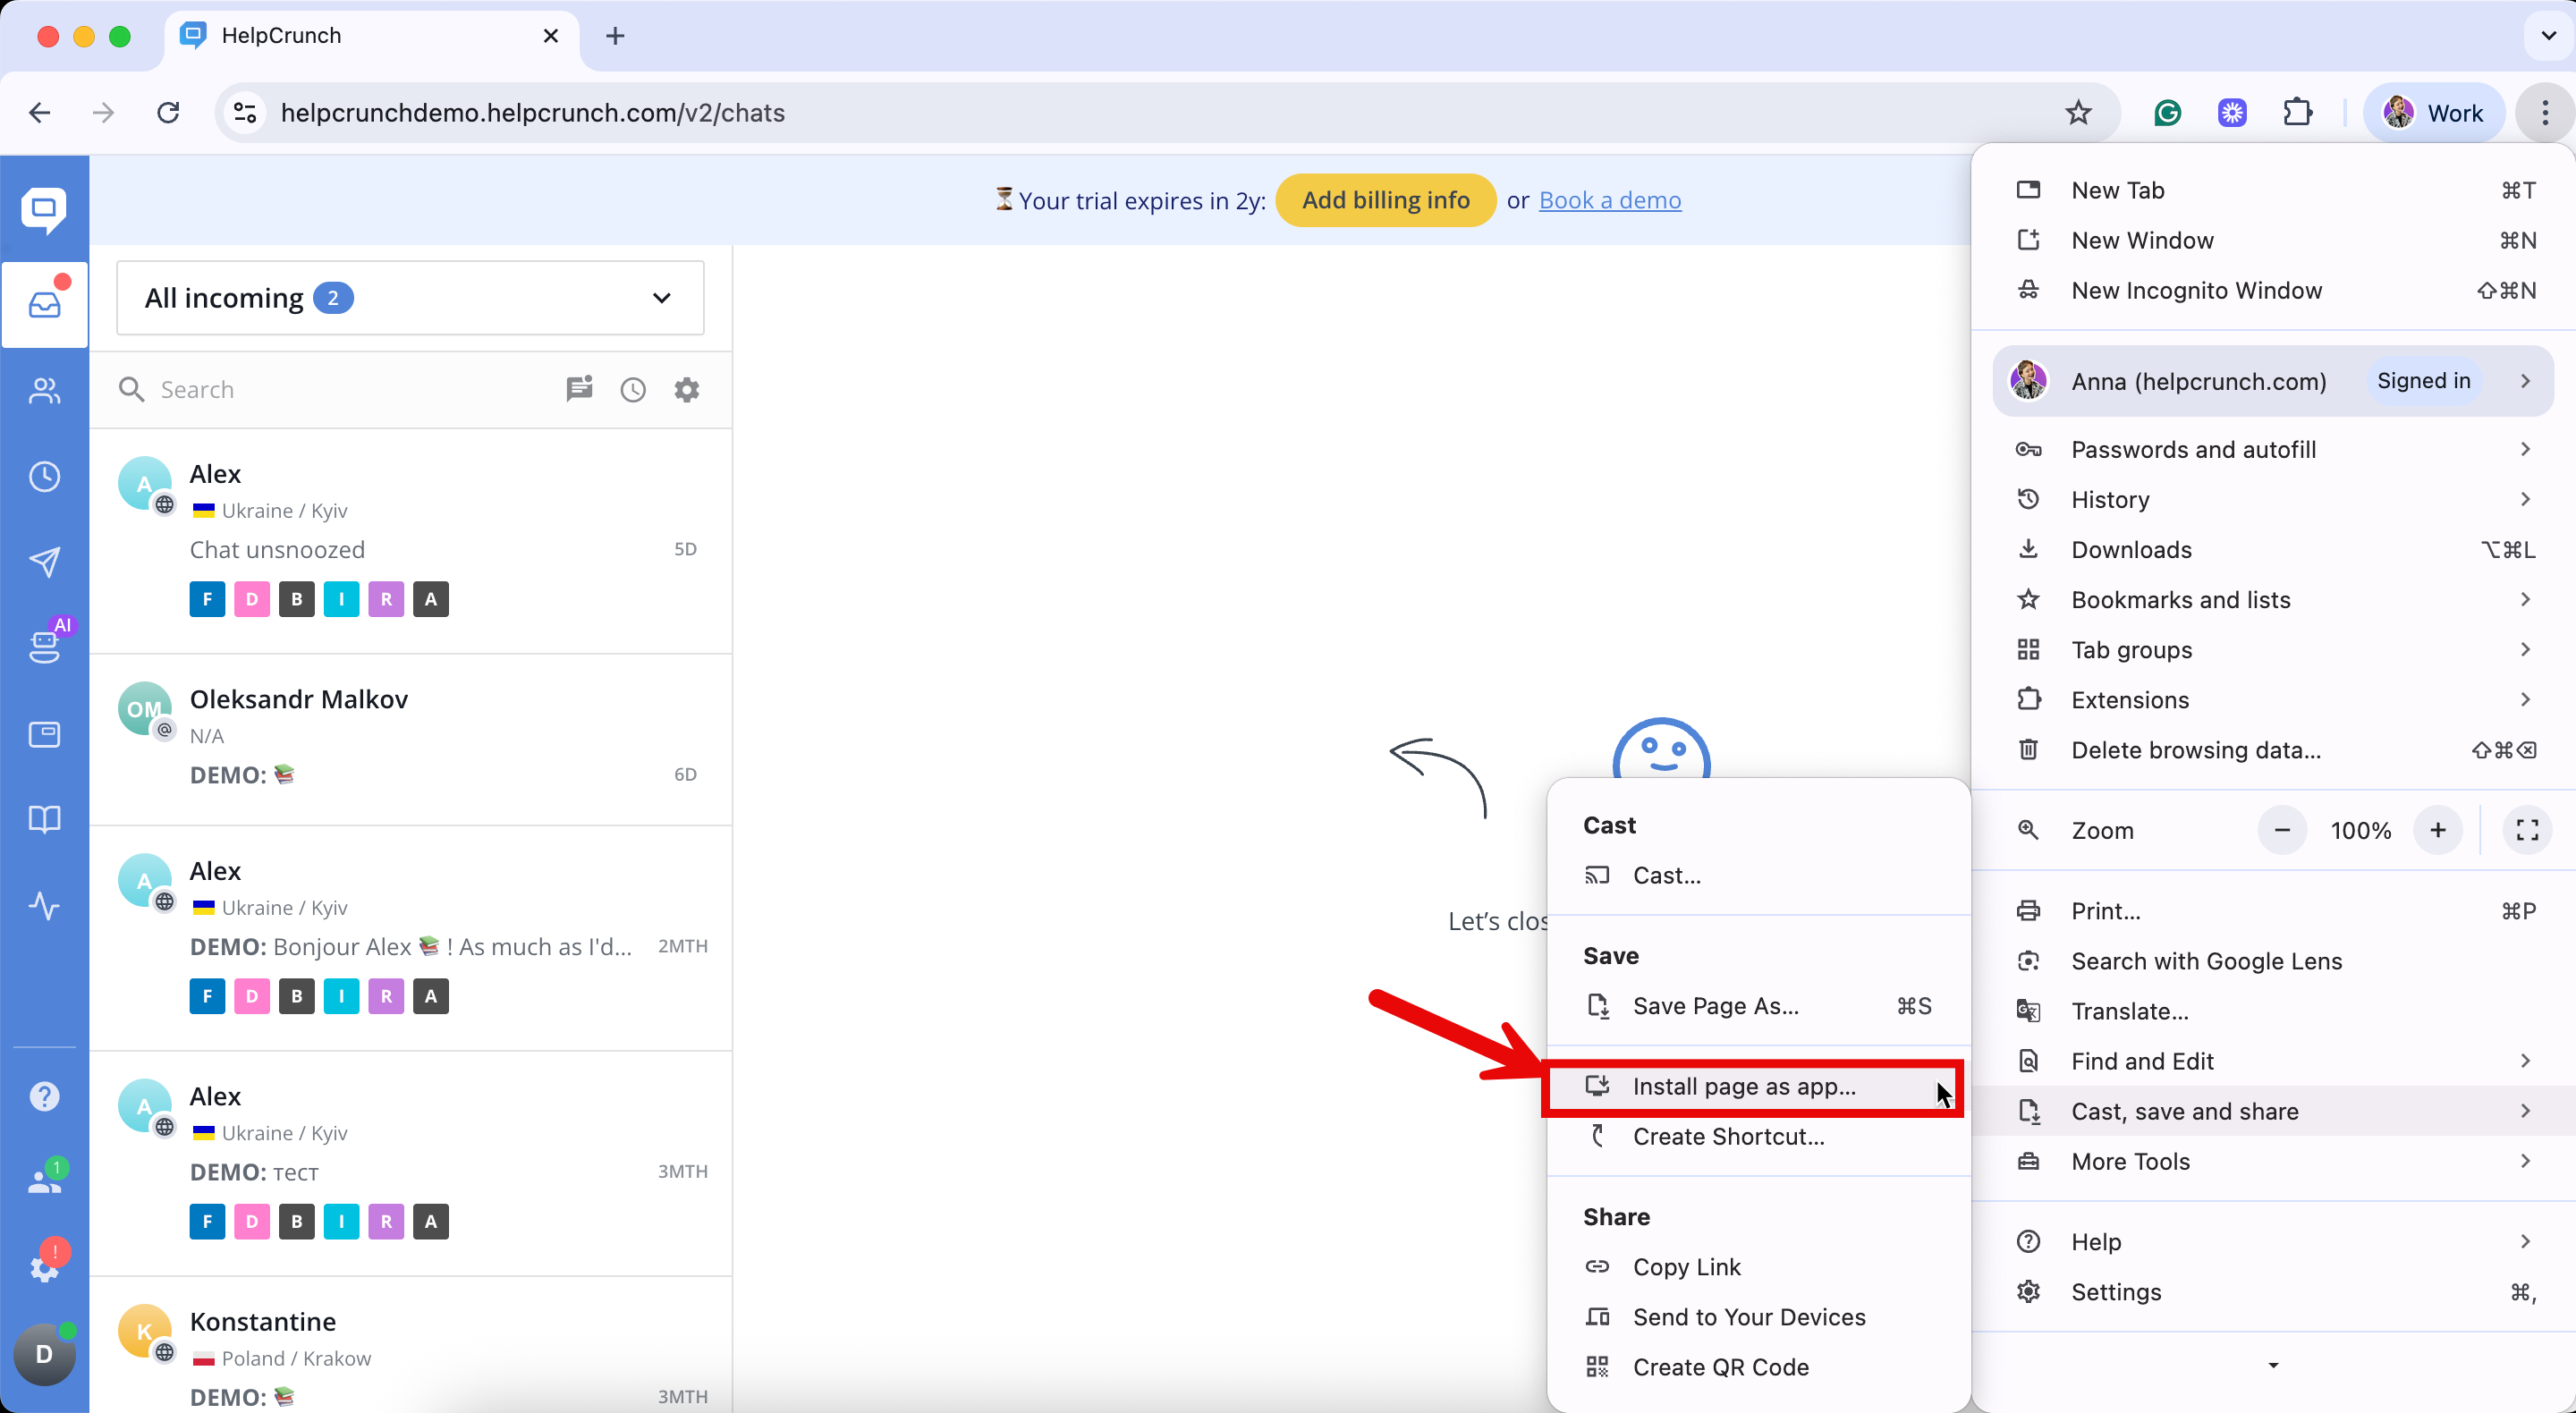Select Copy Link in Share section
This screenshot has height=1413, width=2576.
(1758, 1267)
